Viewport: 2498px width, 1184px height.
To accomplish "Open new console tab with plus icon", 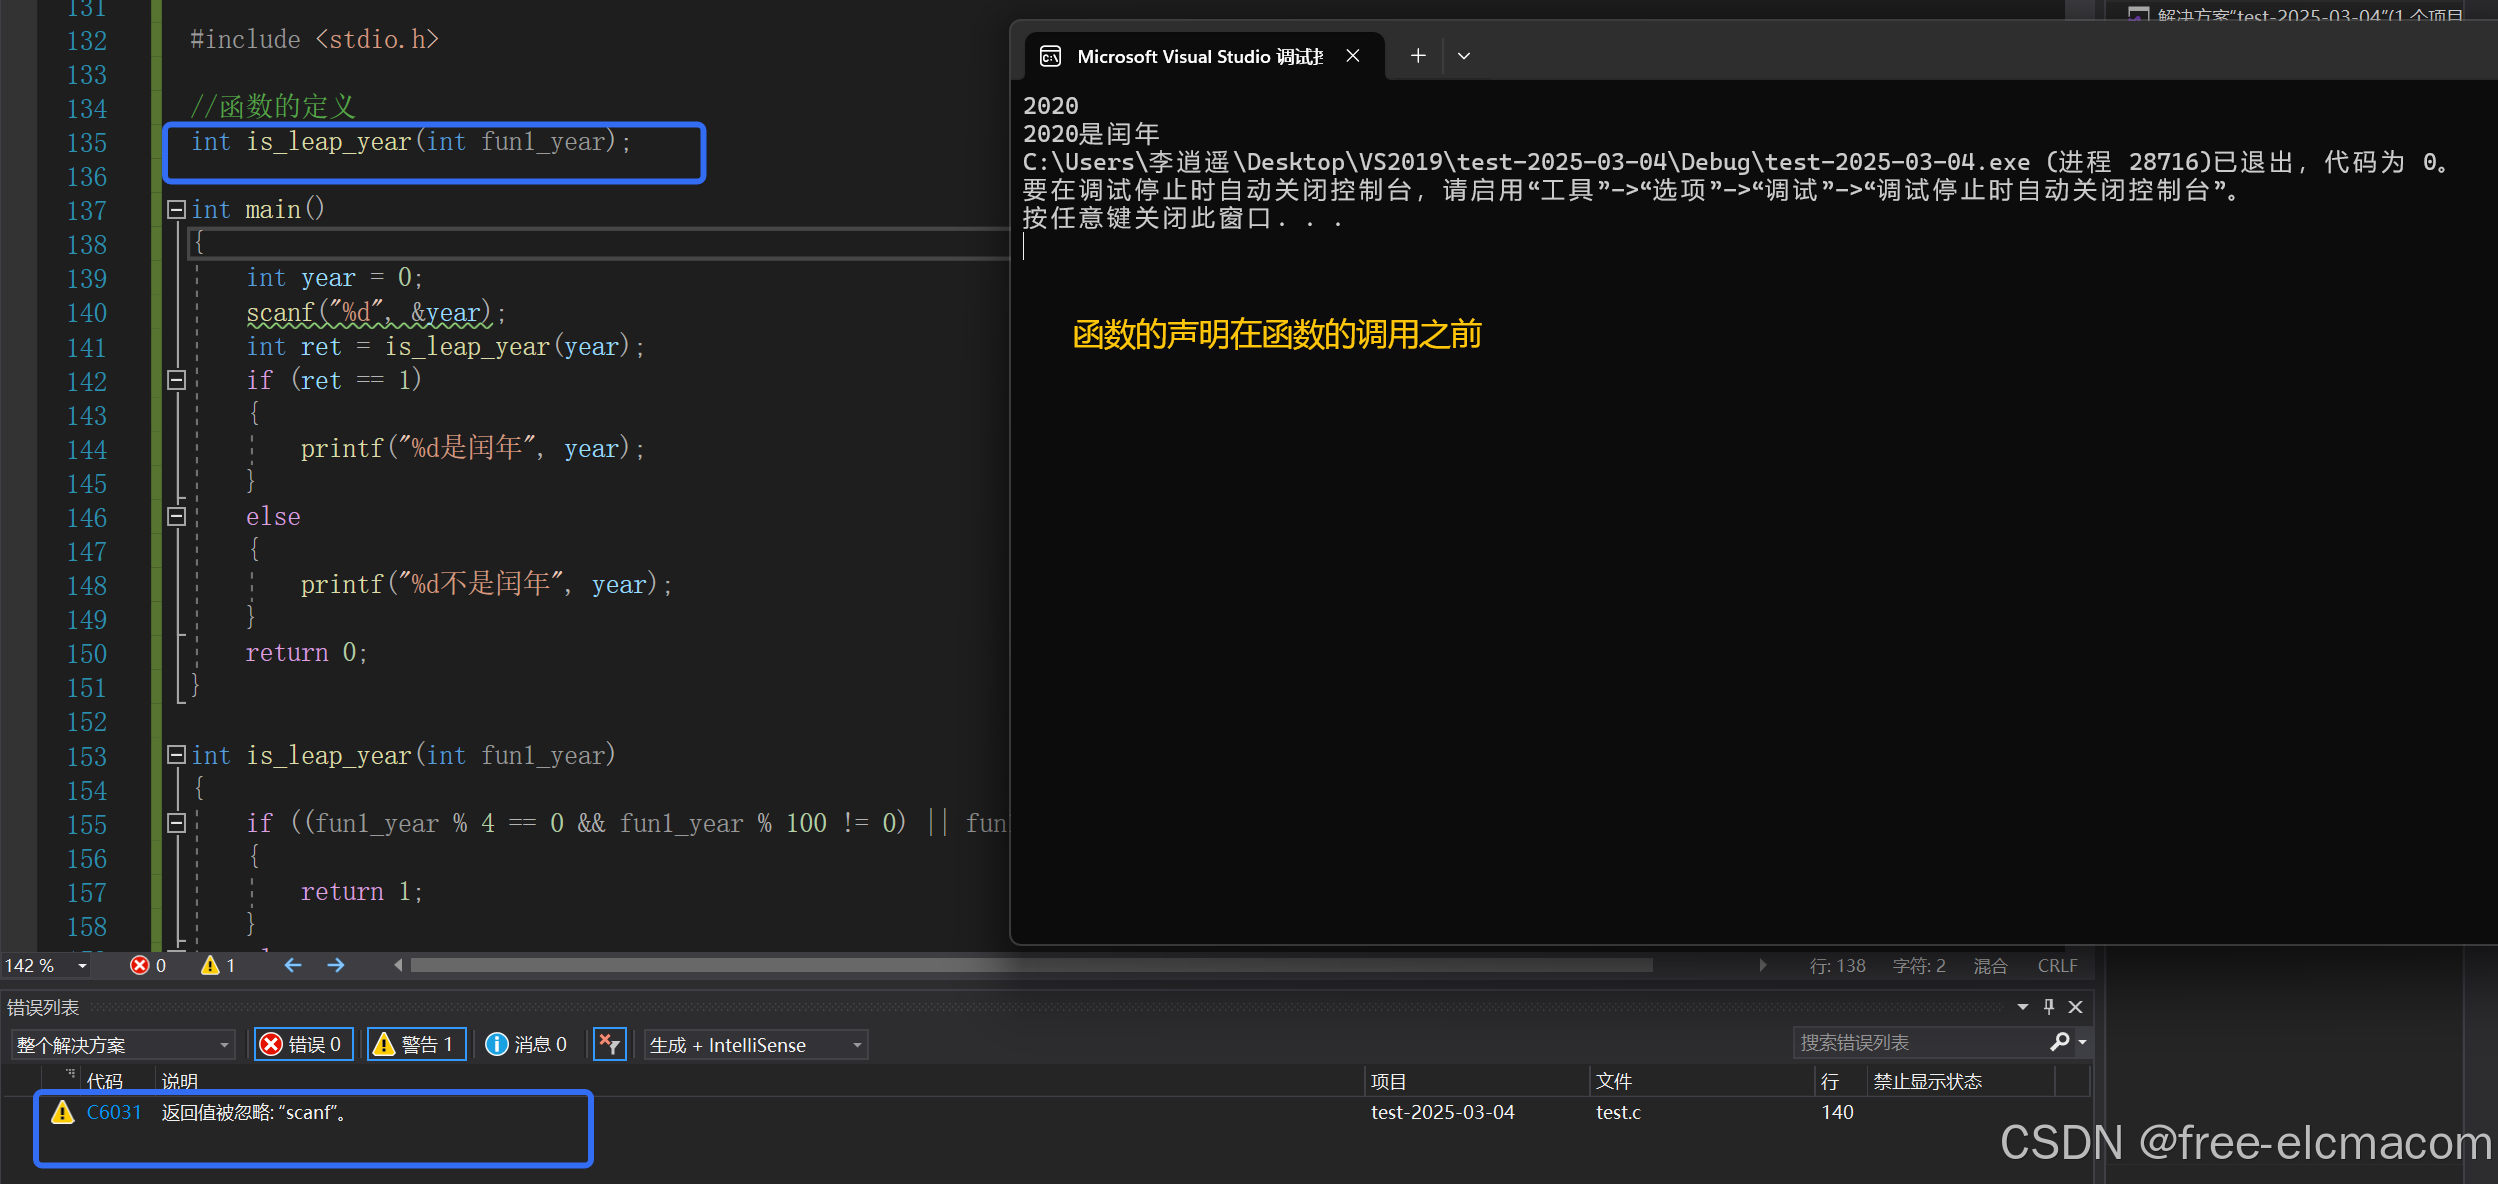I will 1418,56.
